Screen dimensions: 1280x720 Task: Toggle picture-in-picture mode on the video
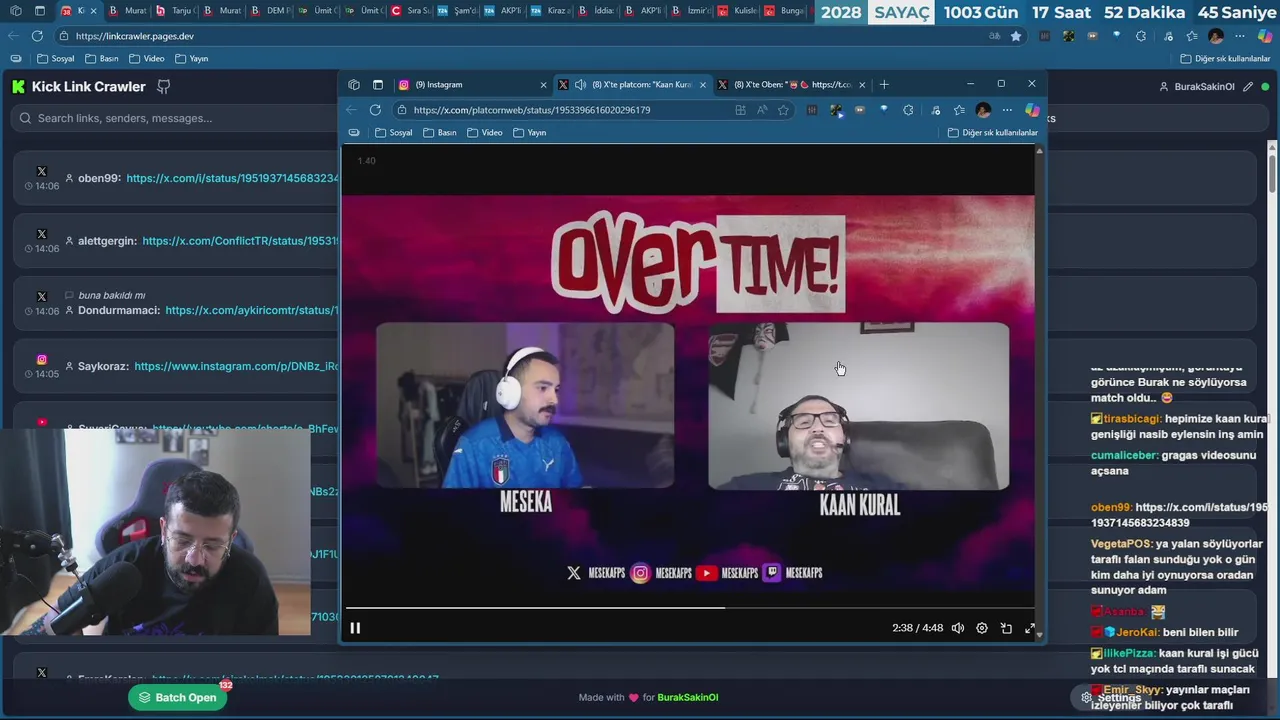pos(1006,628)
